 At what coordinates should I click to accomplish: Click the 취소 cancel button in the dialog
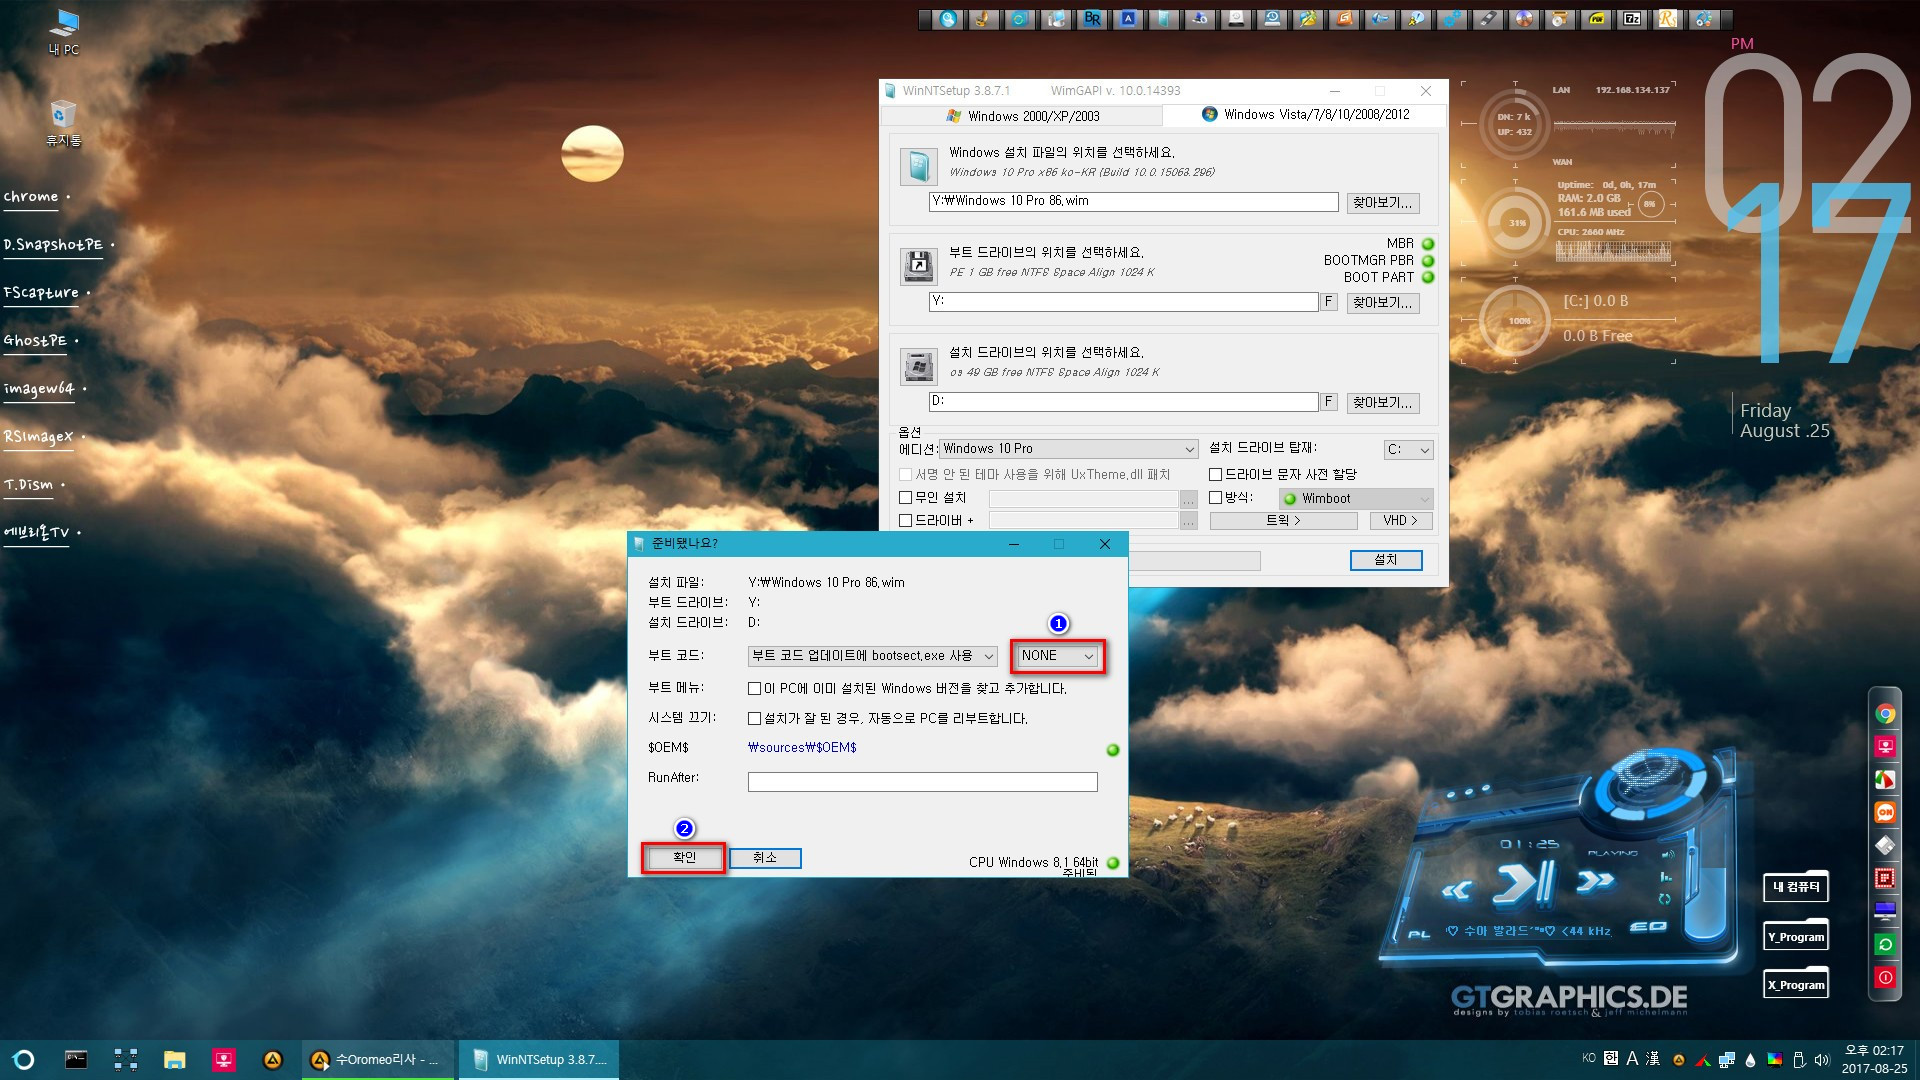point(765,858)
